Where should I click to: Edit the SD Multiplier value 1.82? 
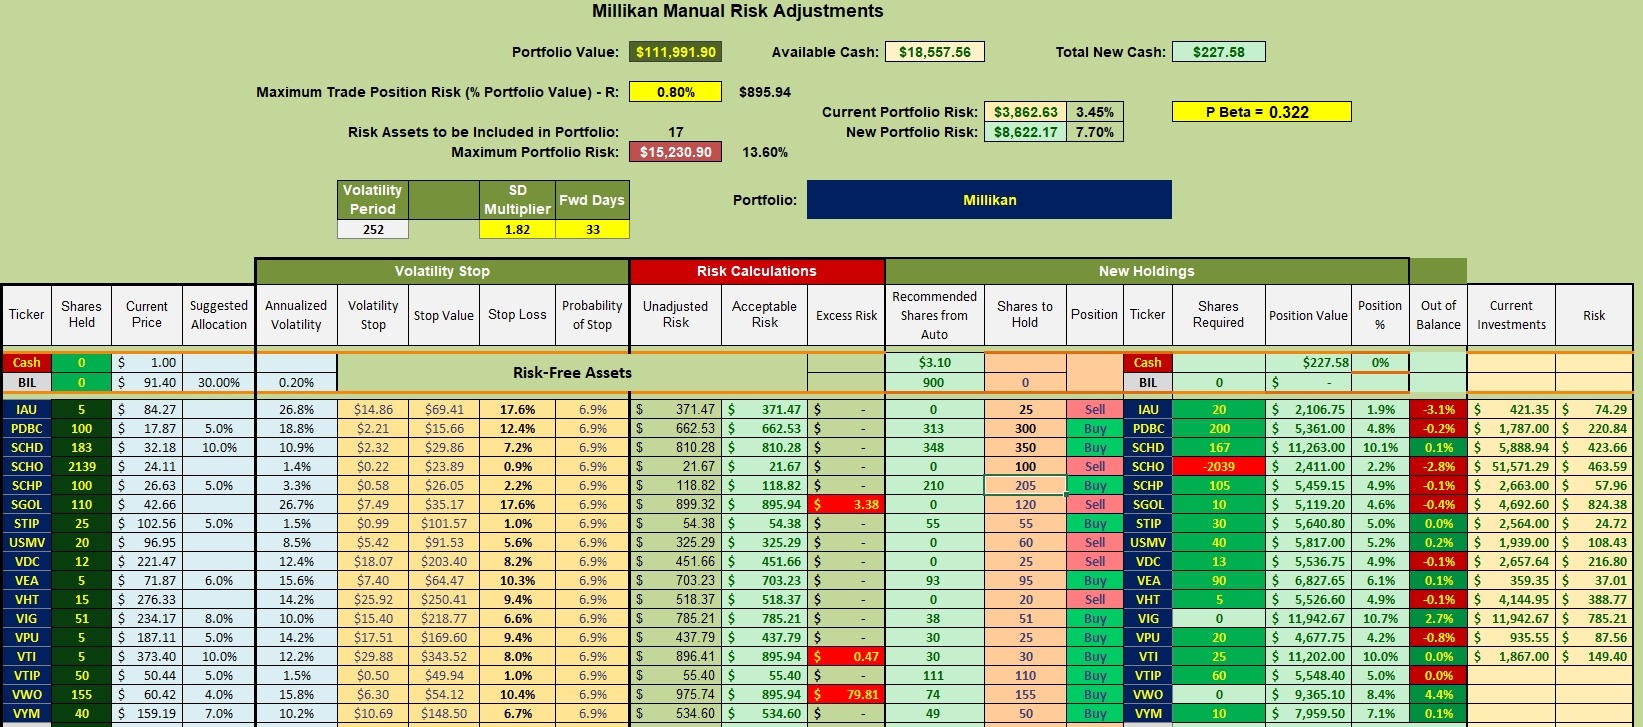point(517,229)
